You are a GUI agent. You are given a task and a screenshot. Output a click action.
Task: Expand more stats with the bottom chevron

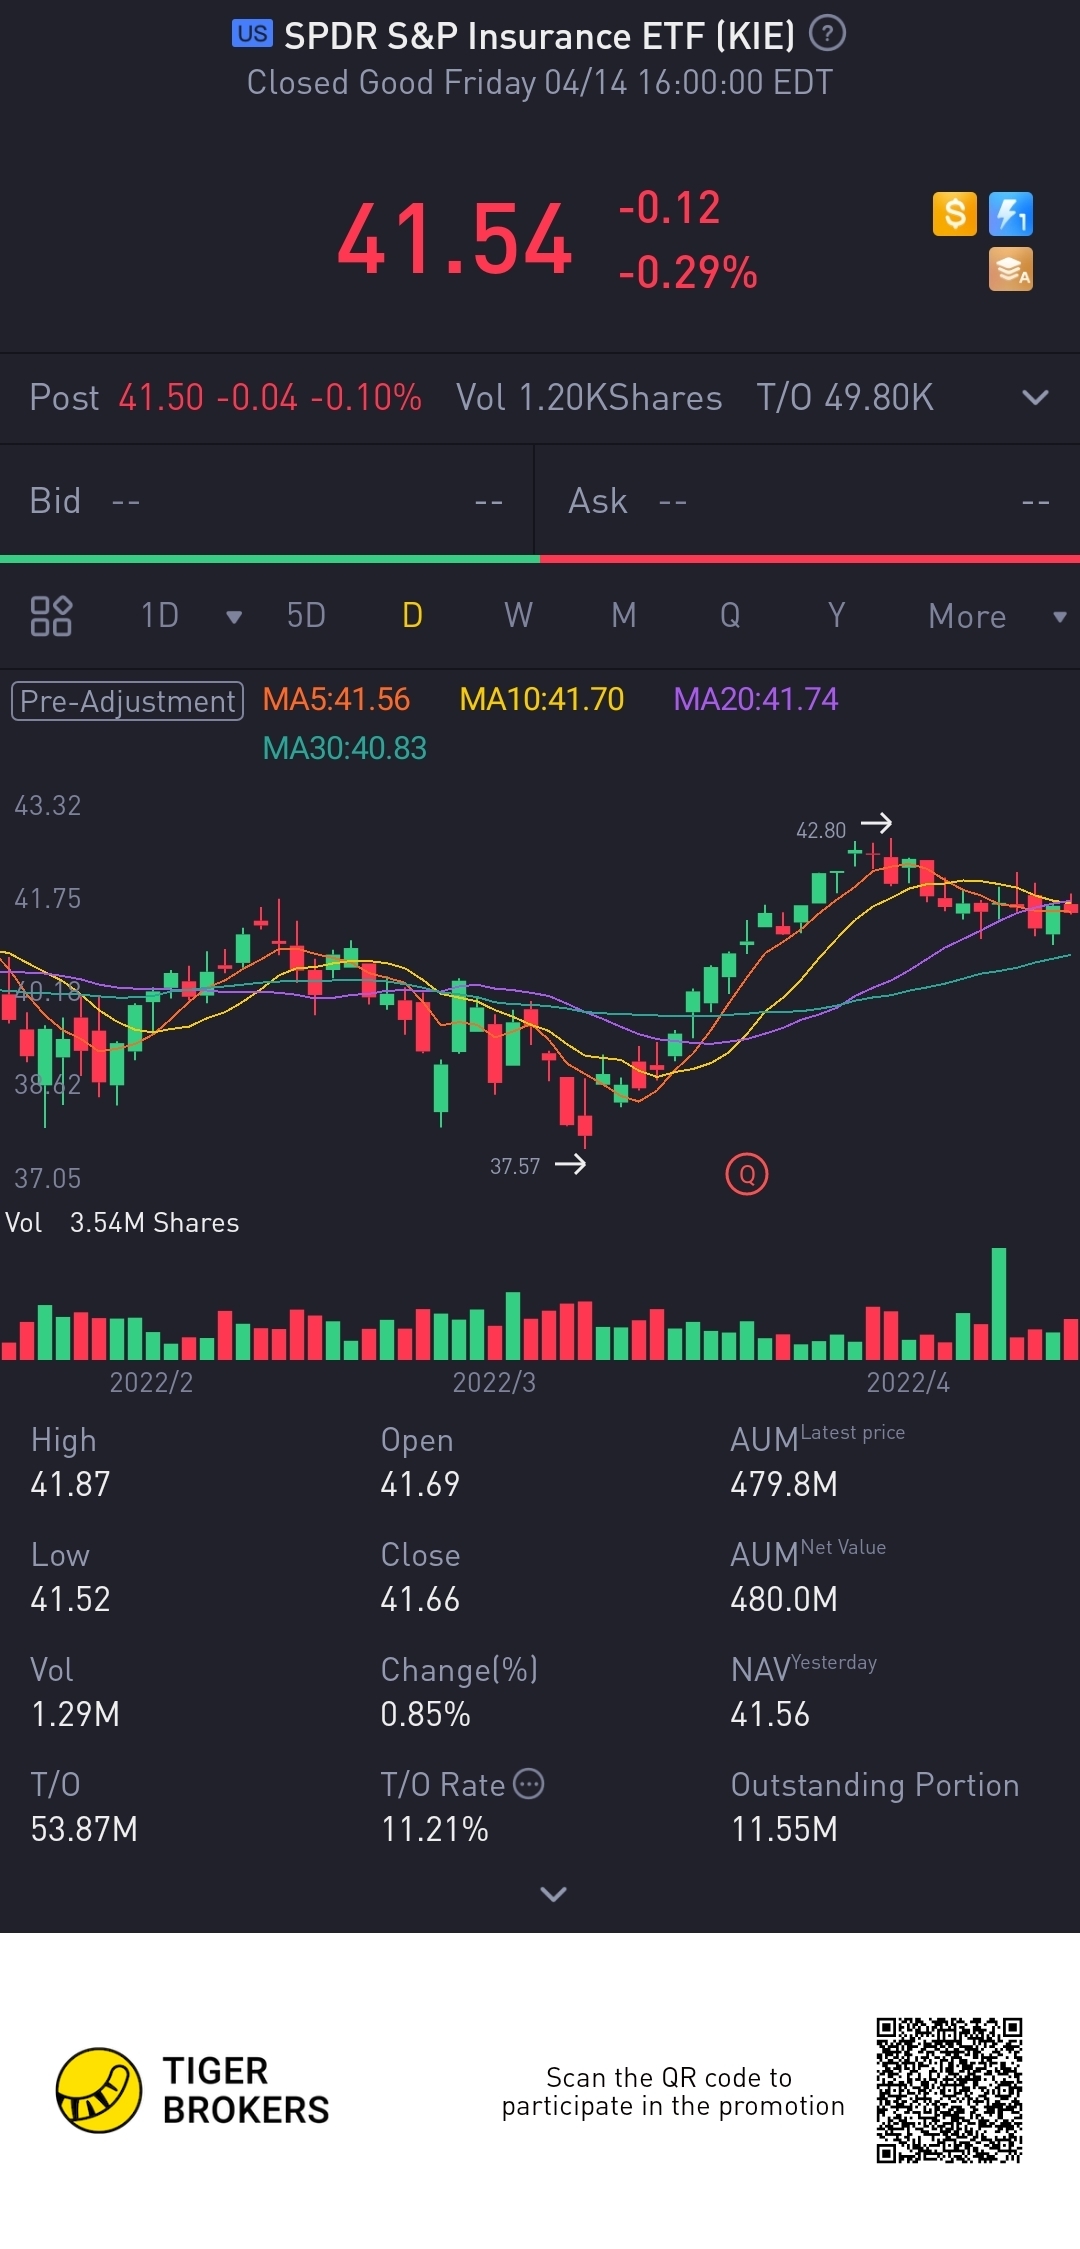tap(553, 1893)
